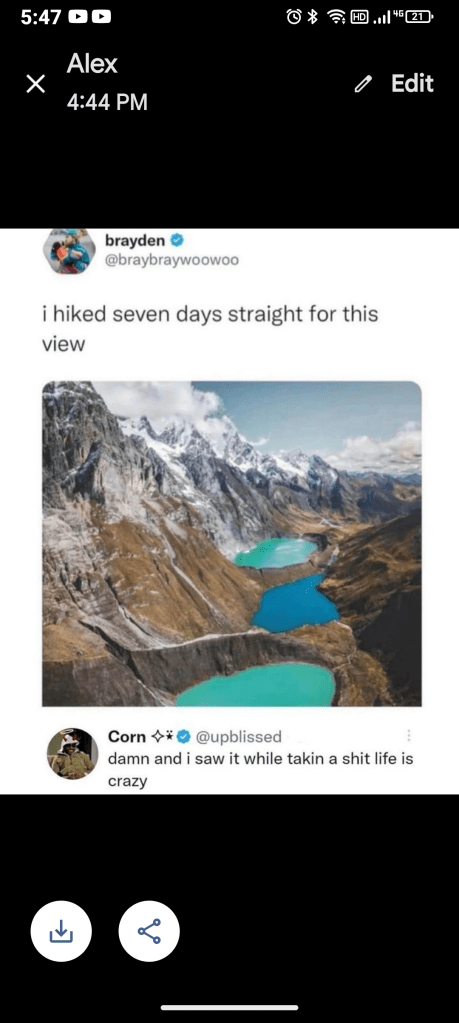Tap the Bluetooth status icon
This screenshot has height=1023, width=459.
312,17
